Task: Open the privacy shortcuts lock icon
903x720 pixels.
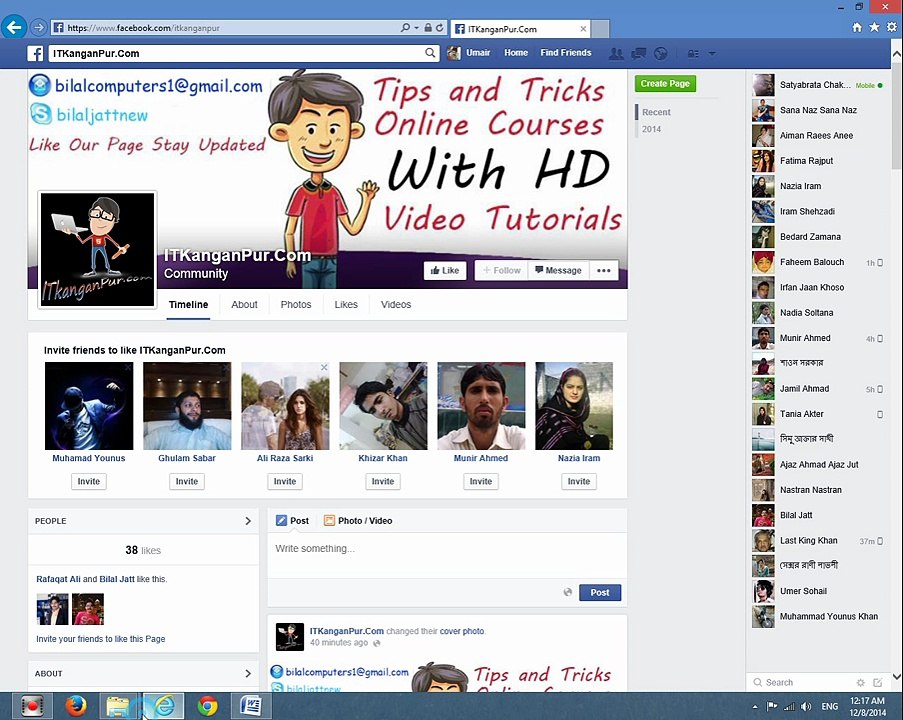Action: (693, 54)
